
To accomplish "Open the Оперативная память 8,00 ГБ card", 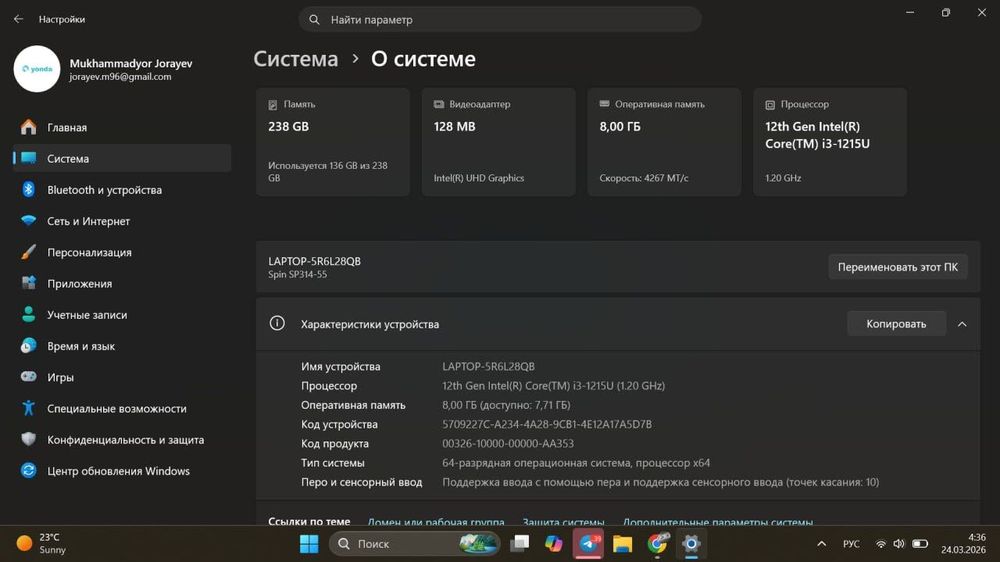I will coord(665,142).
